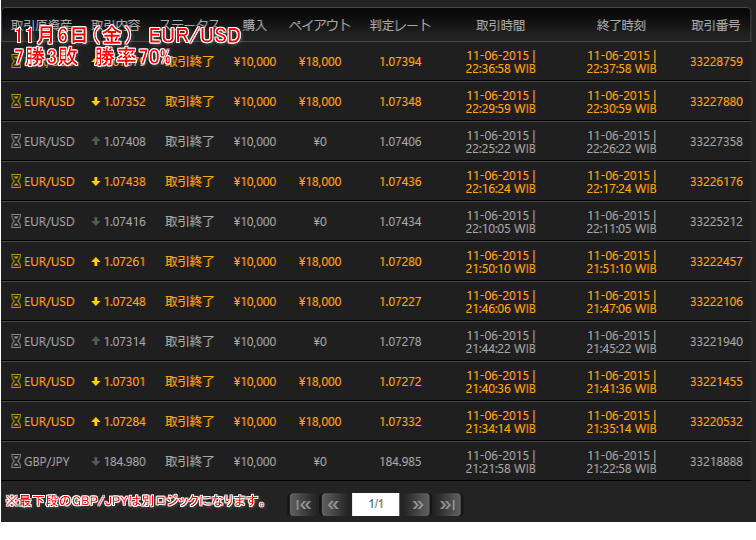Click up arrow beside rate 1.07314
The width and height of the screenshot is (756, 540).
coord(95,341)
